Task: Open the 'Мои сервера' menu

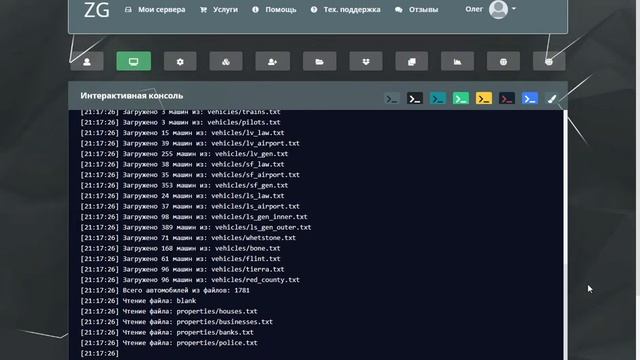Action: coord(155,9)
